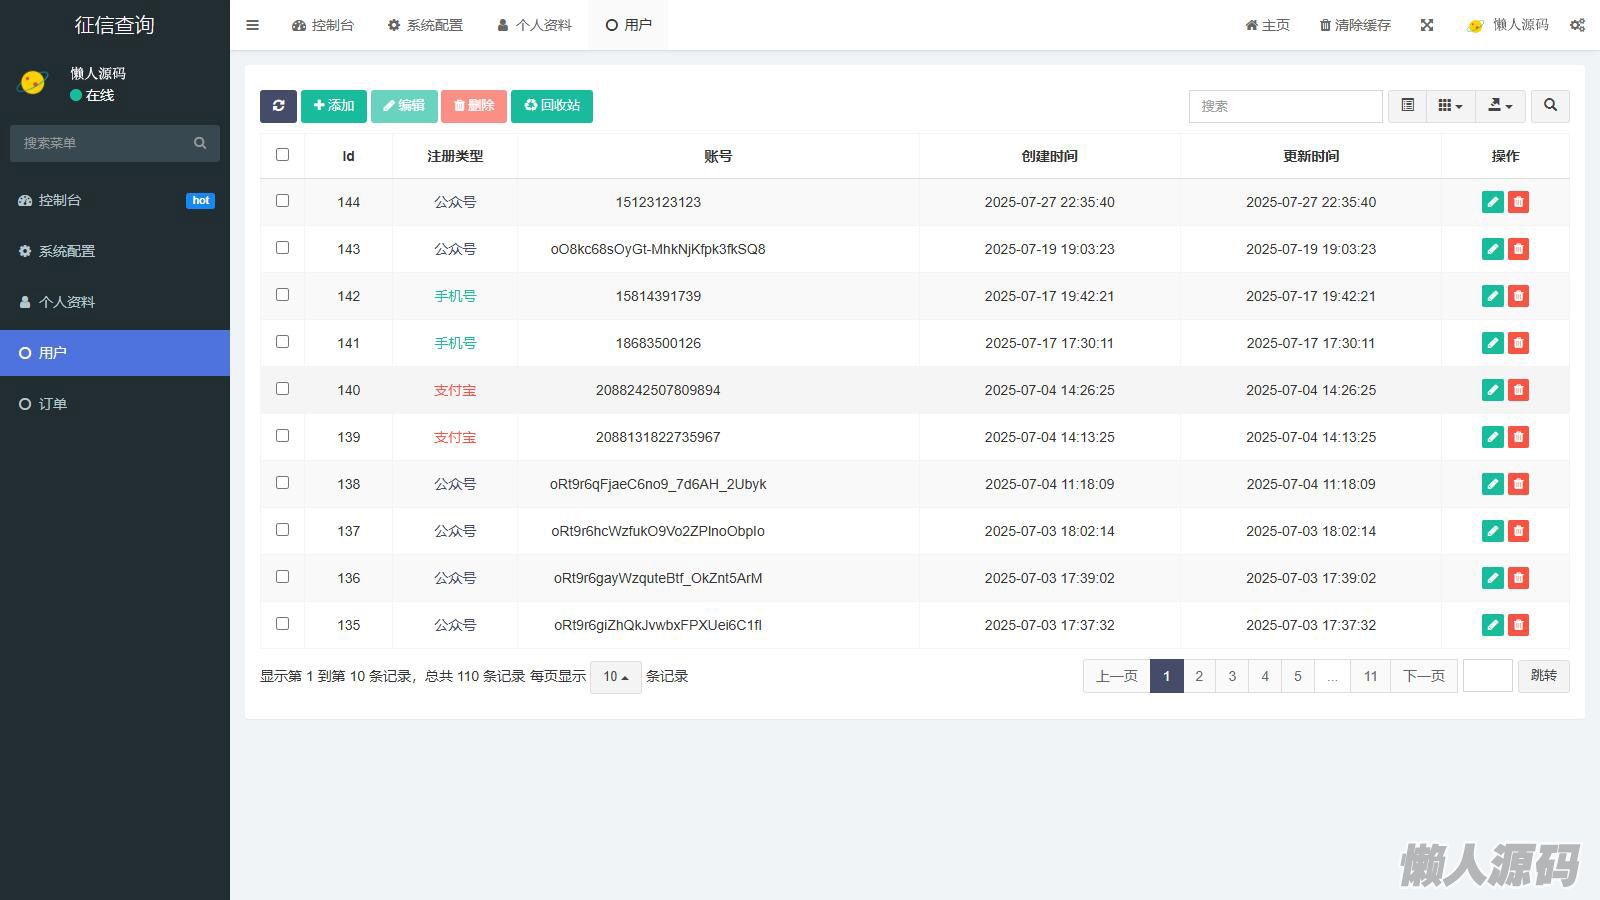Click the 添加 add button
Image resolution: width=1600 pixels, height=900 pixels.
tap(334, 106)
